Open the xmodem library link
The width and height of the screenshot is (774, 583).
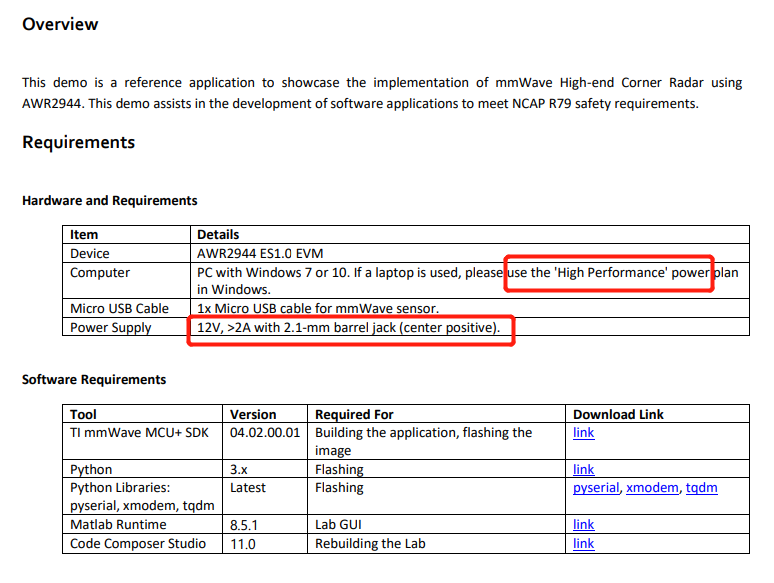coord(652,488)
